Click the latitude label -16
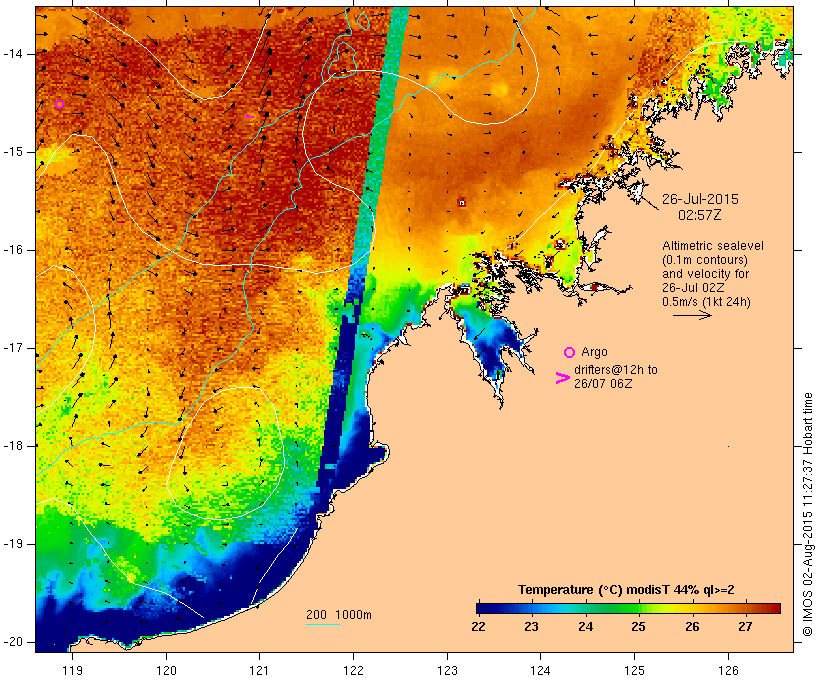 [x=12, y=250]
